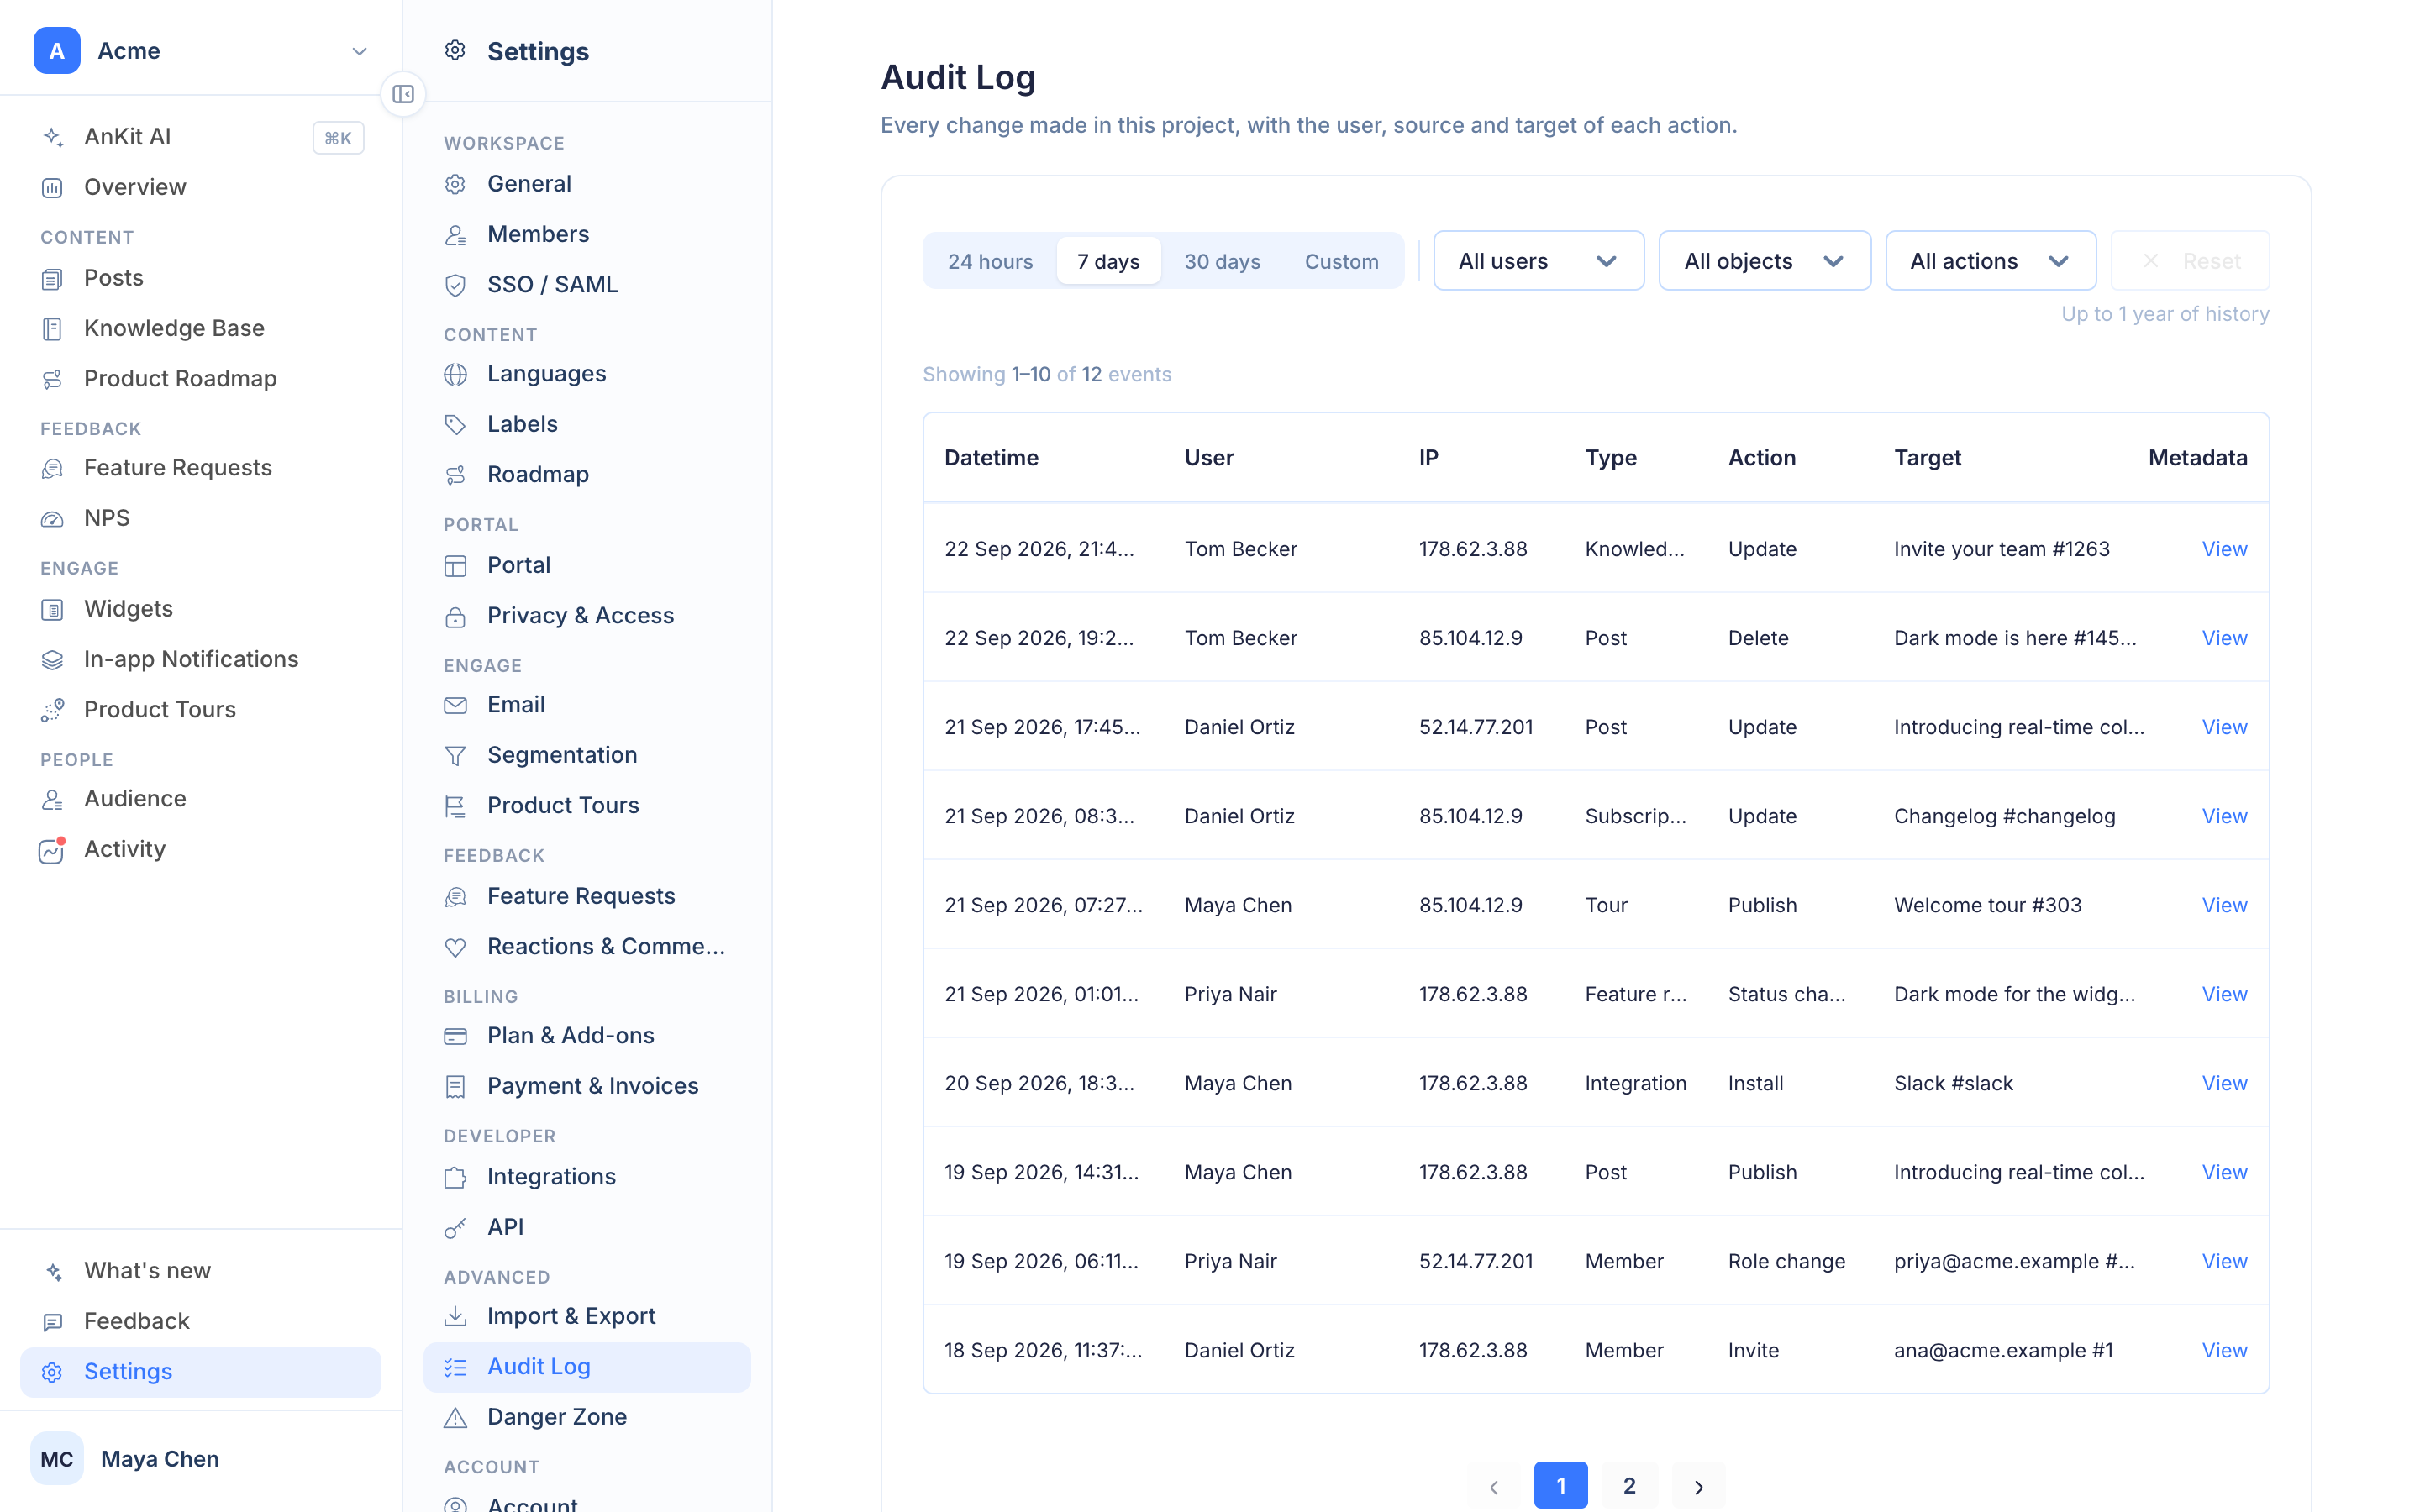Click the Audience person icon
Screen dimensions: 2420x1512
53,799
